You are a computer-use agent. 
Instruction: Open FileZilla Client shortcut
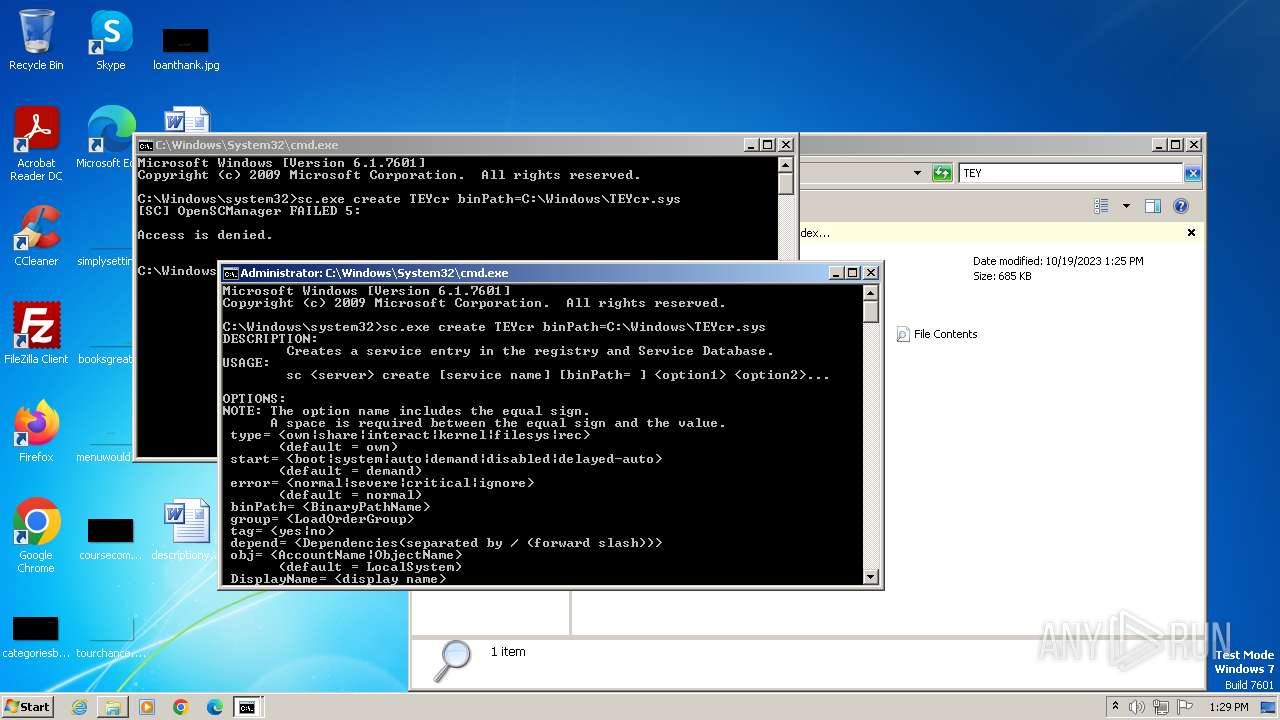coord(36,333)
